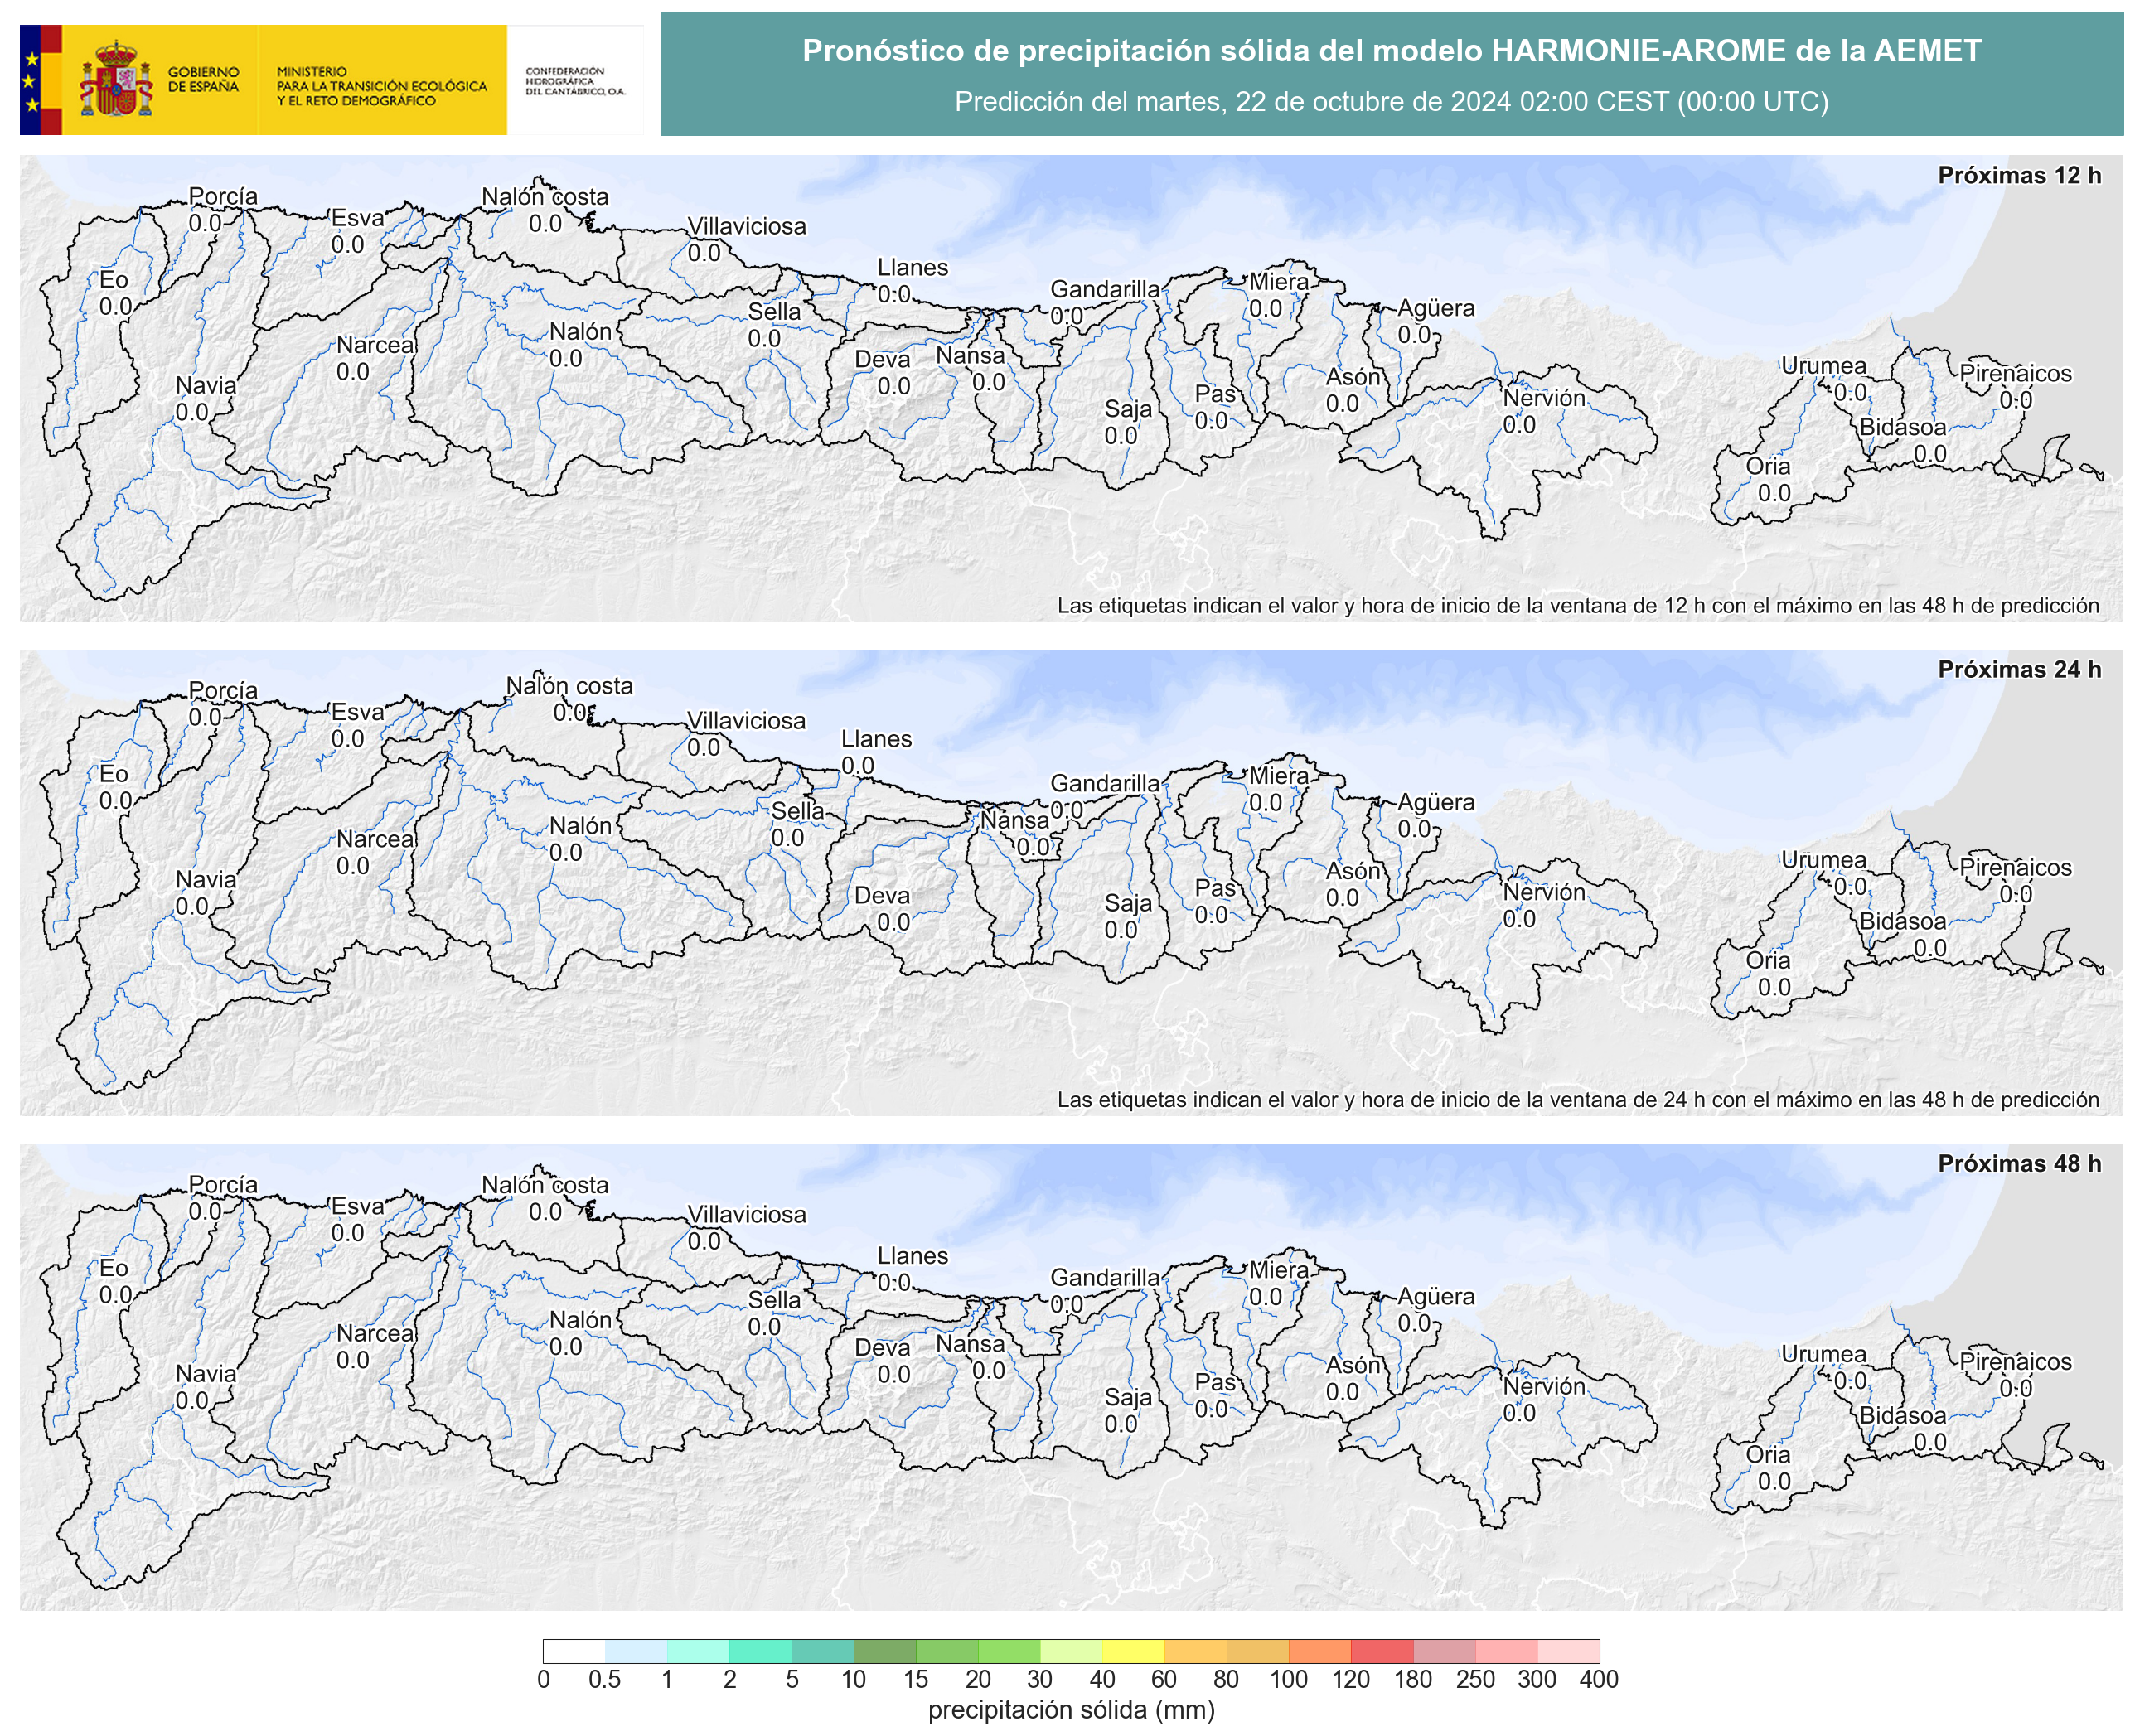The image size is (2135, 1736).
Task: Select the tan 80–100 legend swatch
Action: tap(1258, 1651)
